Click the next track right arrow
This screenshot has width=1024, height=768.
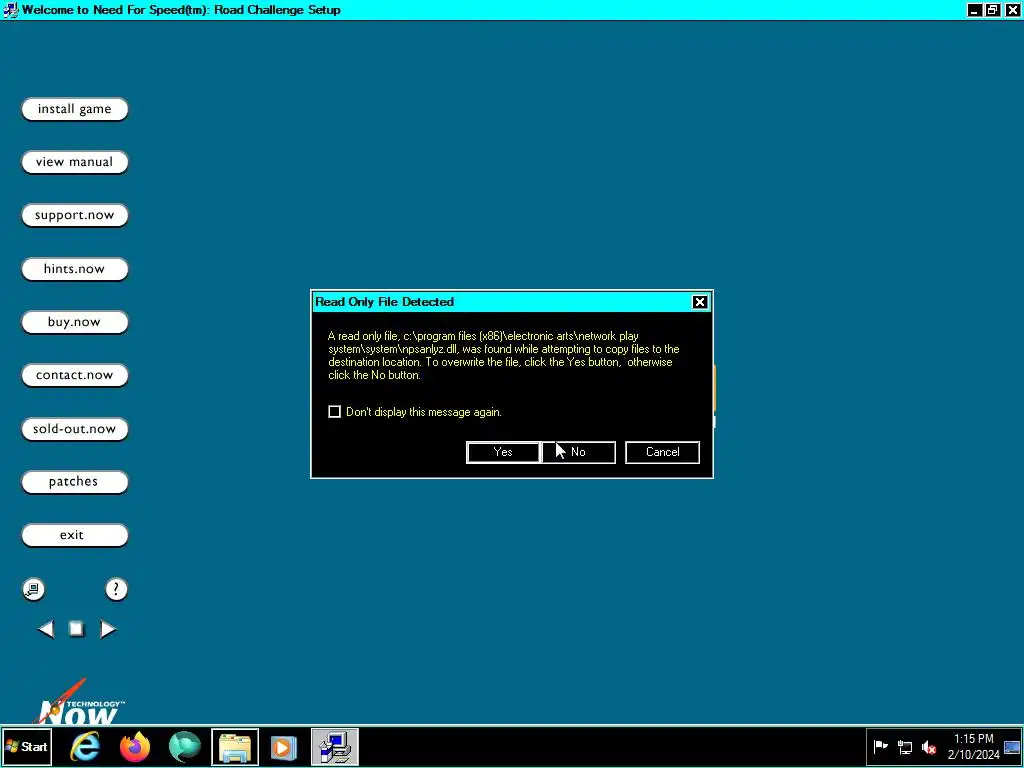tap(108, 629)
